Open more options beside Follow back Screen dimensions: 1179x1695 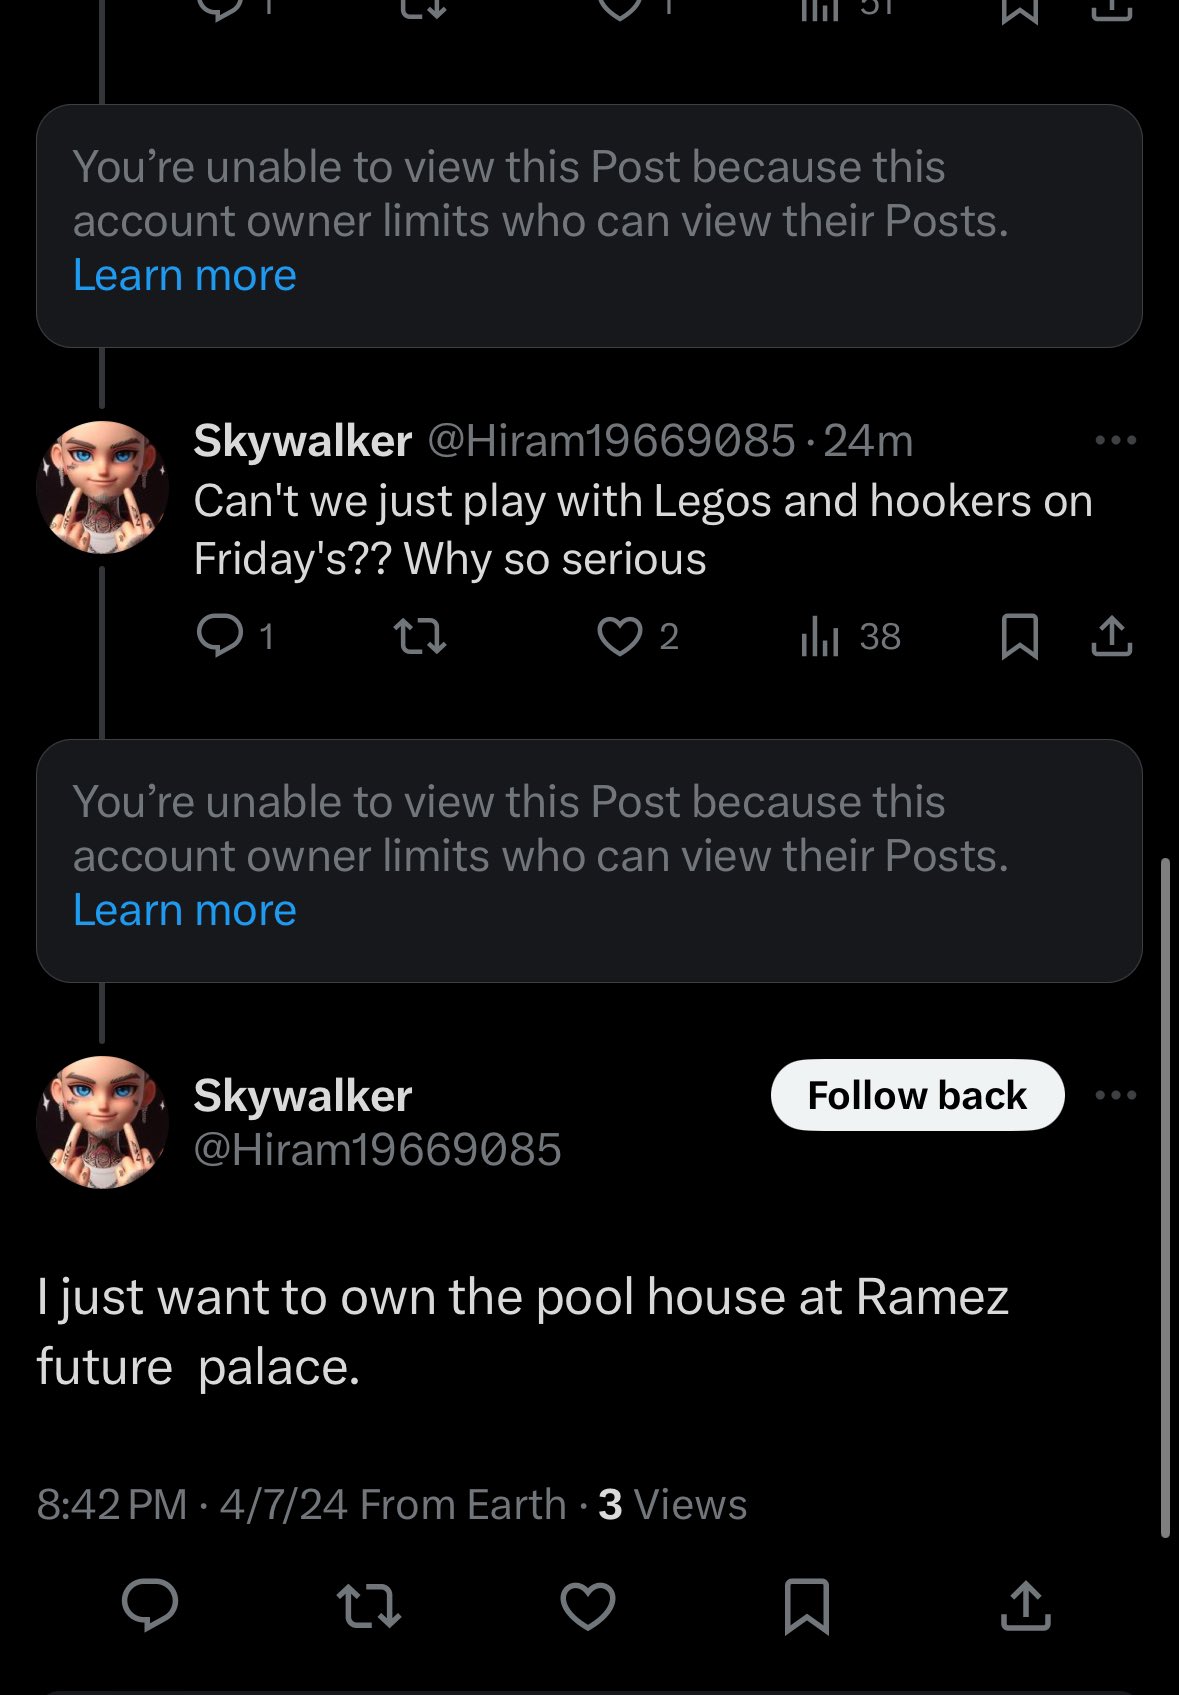(1115, 1095)
